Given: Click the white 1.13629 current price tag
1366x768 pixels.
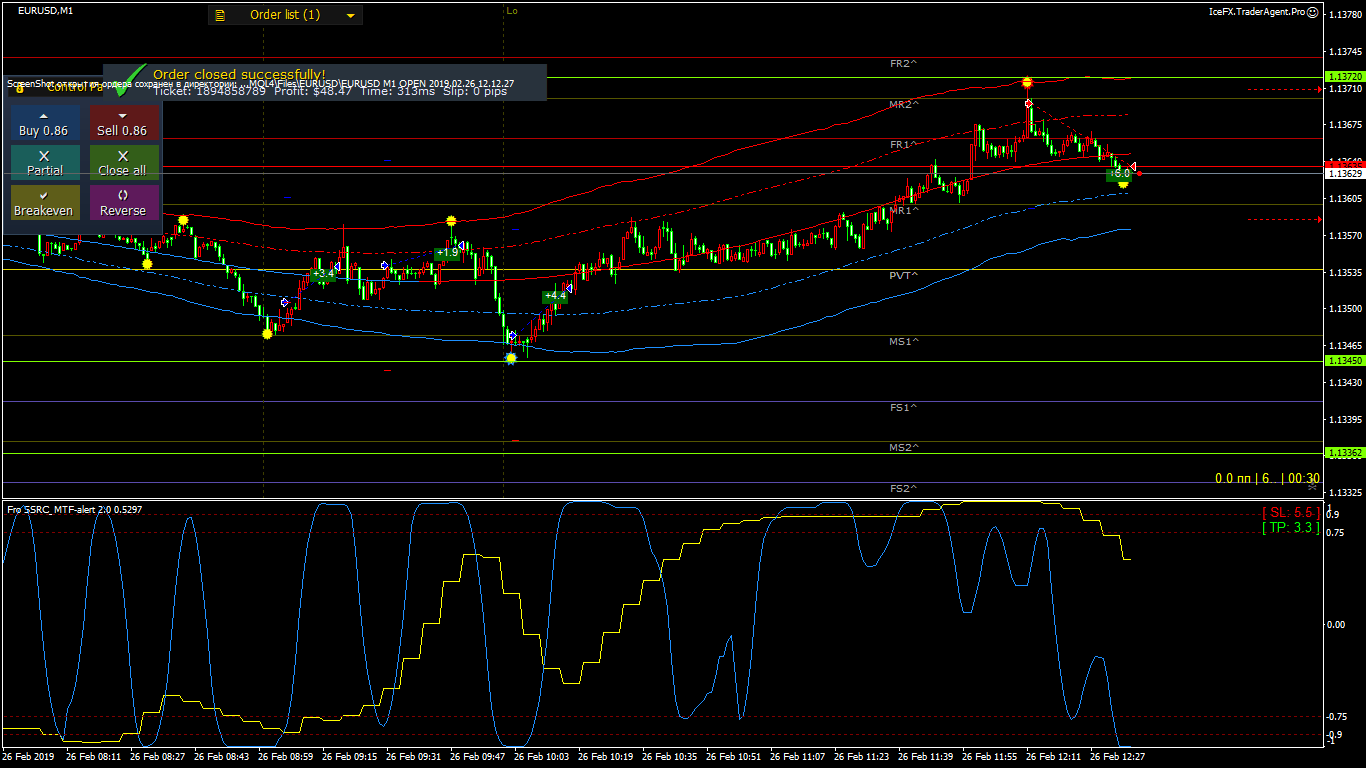Looking at the screenshot, I should point(1344,174).
